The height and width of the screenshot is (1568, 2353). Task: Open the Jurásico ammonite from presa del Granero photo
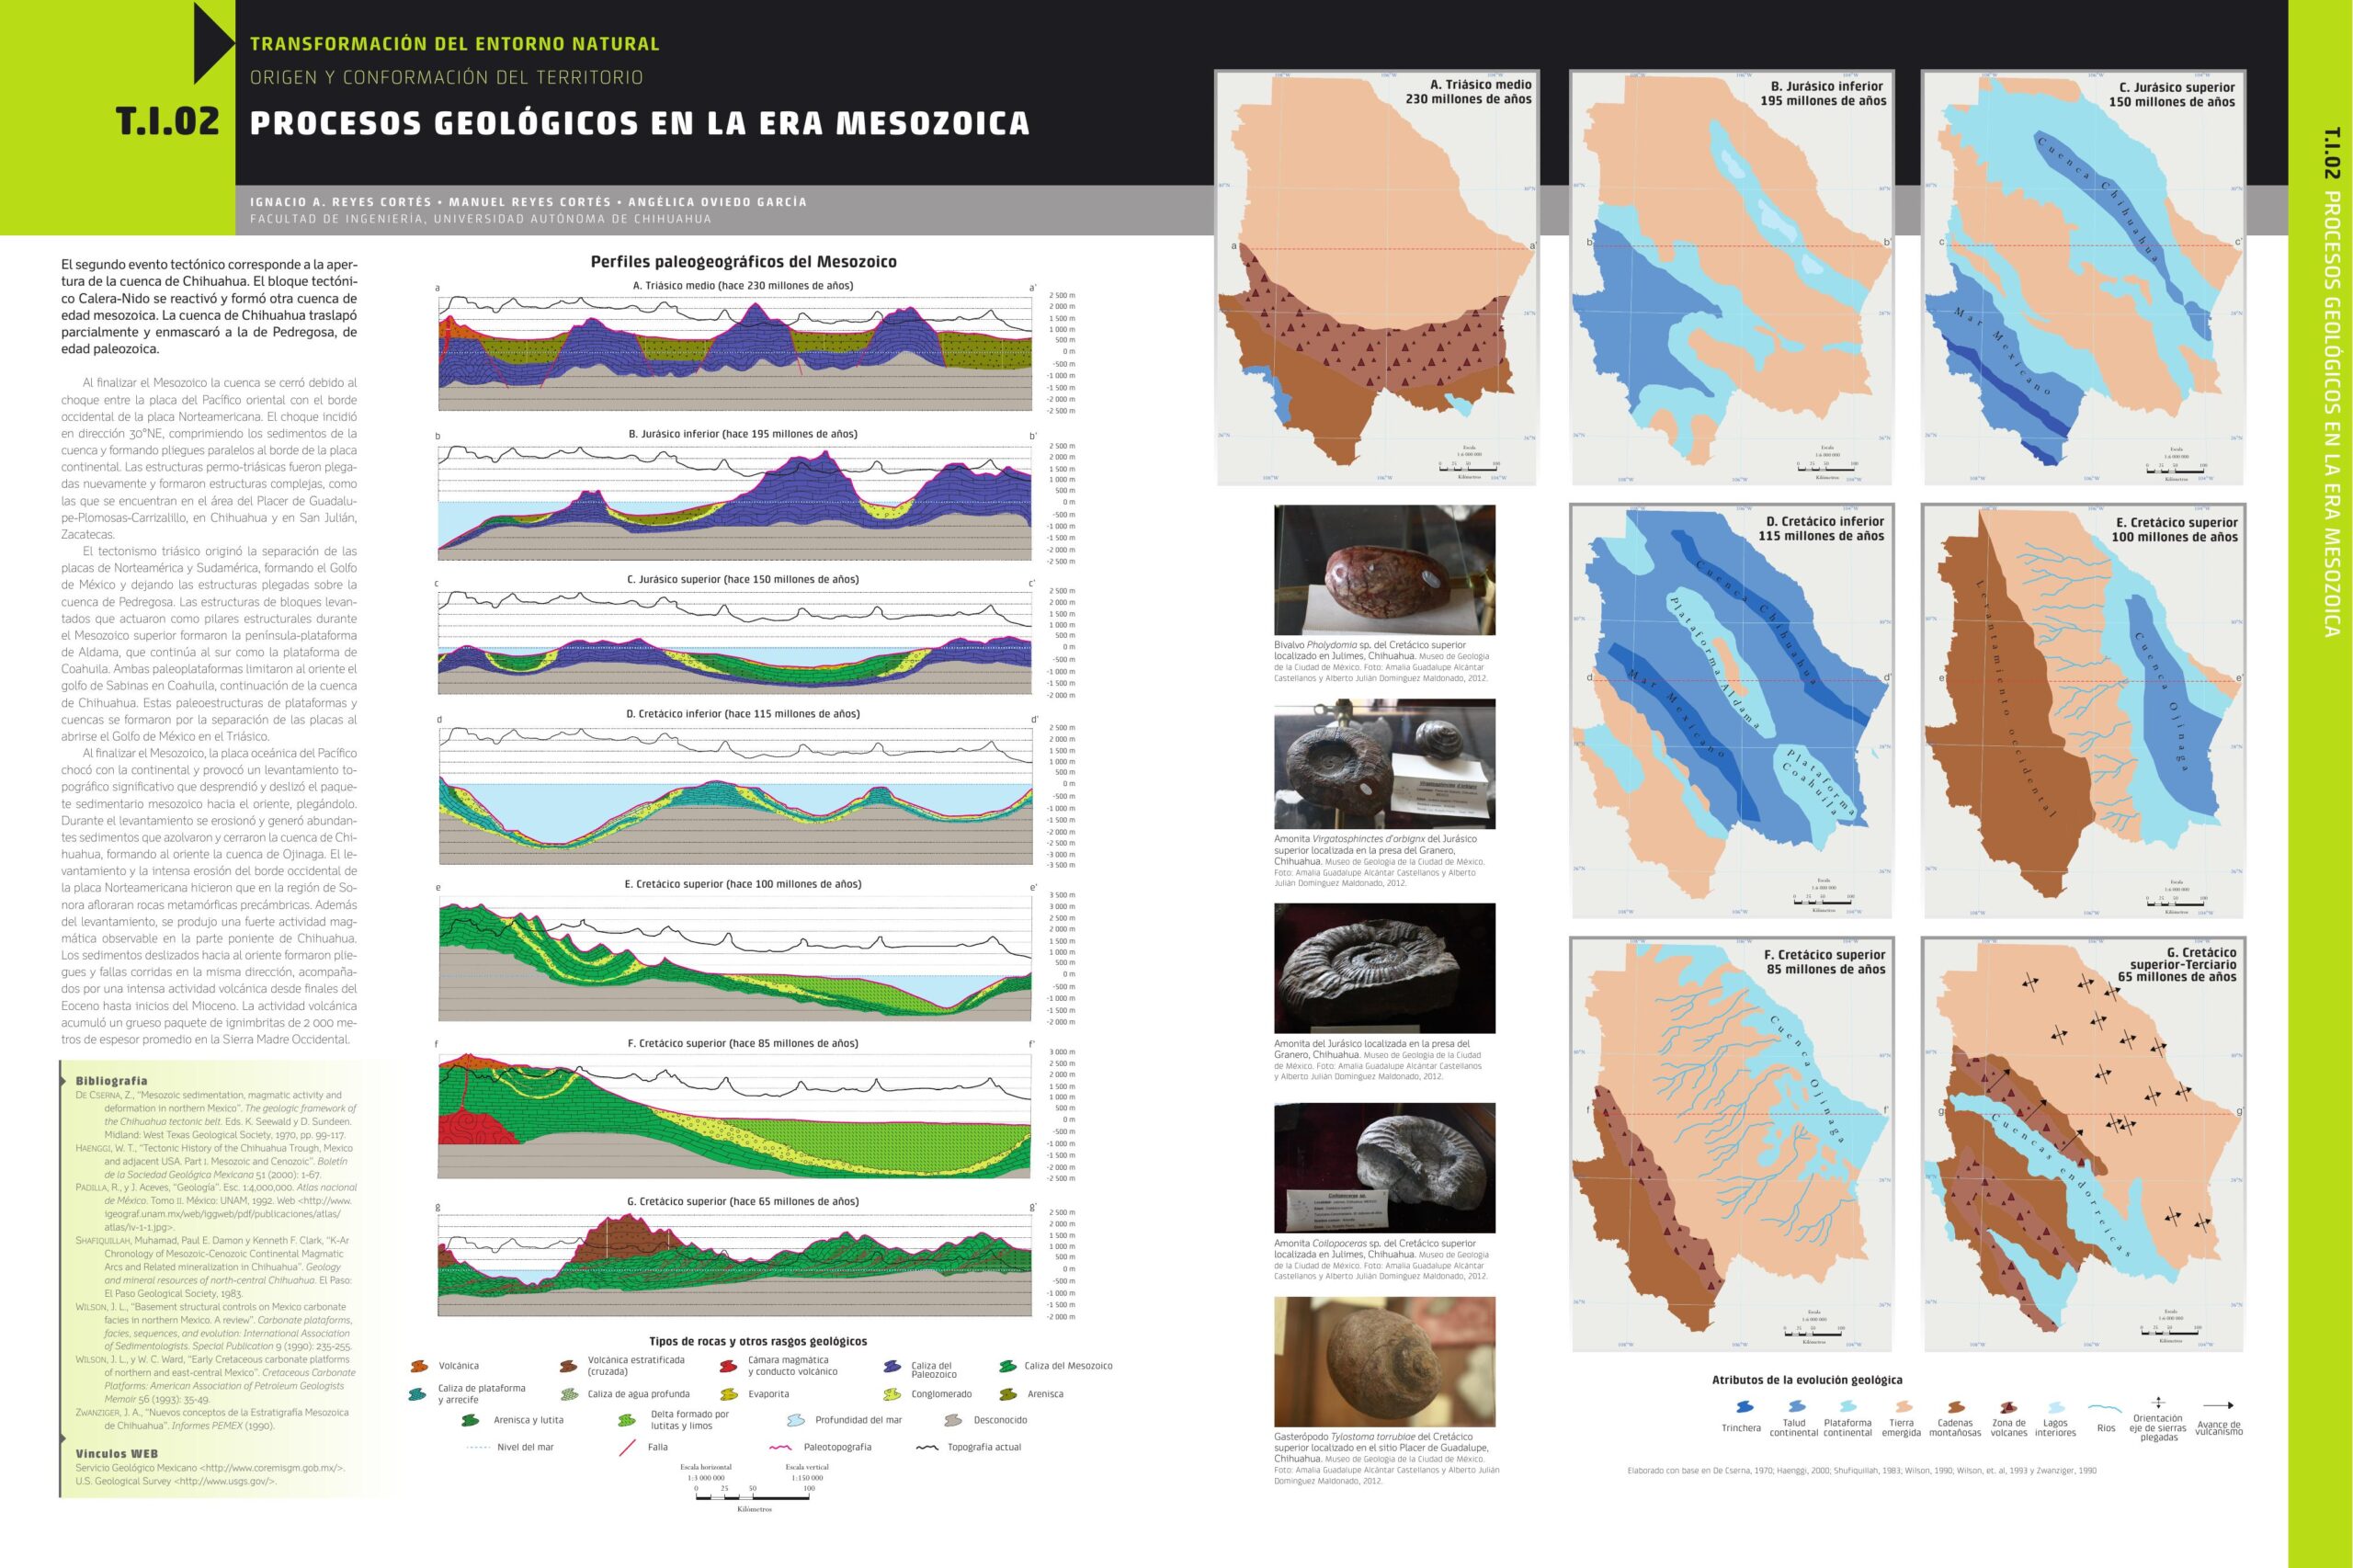[x=1384, y=968]
